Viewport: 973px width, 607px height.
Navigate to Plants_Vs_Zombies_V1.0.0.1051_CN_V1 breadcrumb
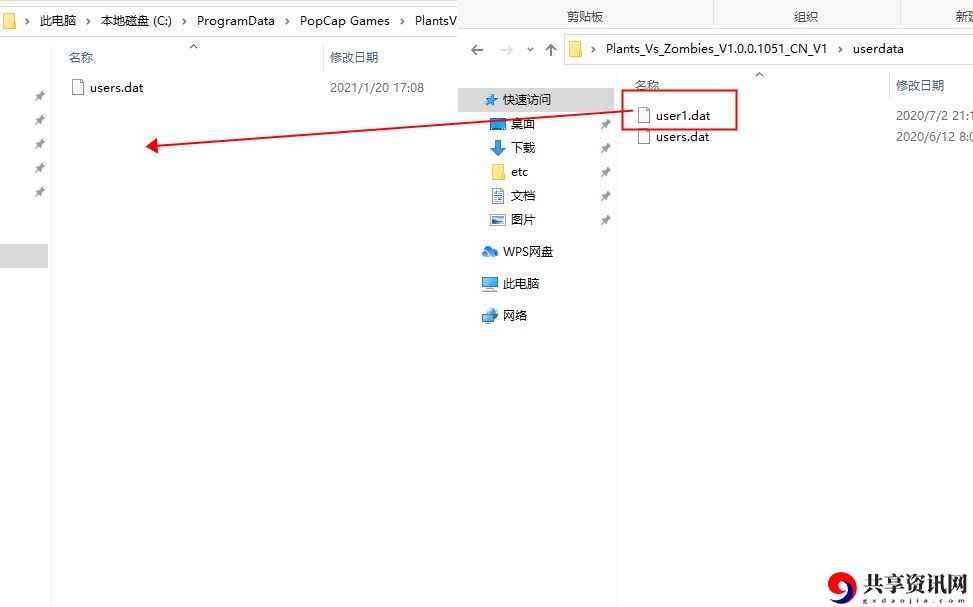[x=716, y=48]
